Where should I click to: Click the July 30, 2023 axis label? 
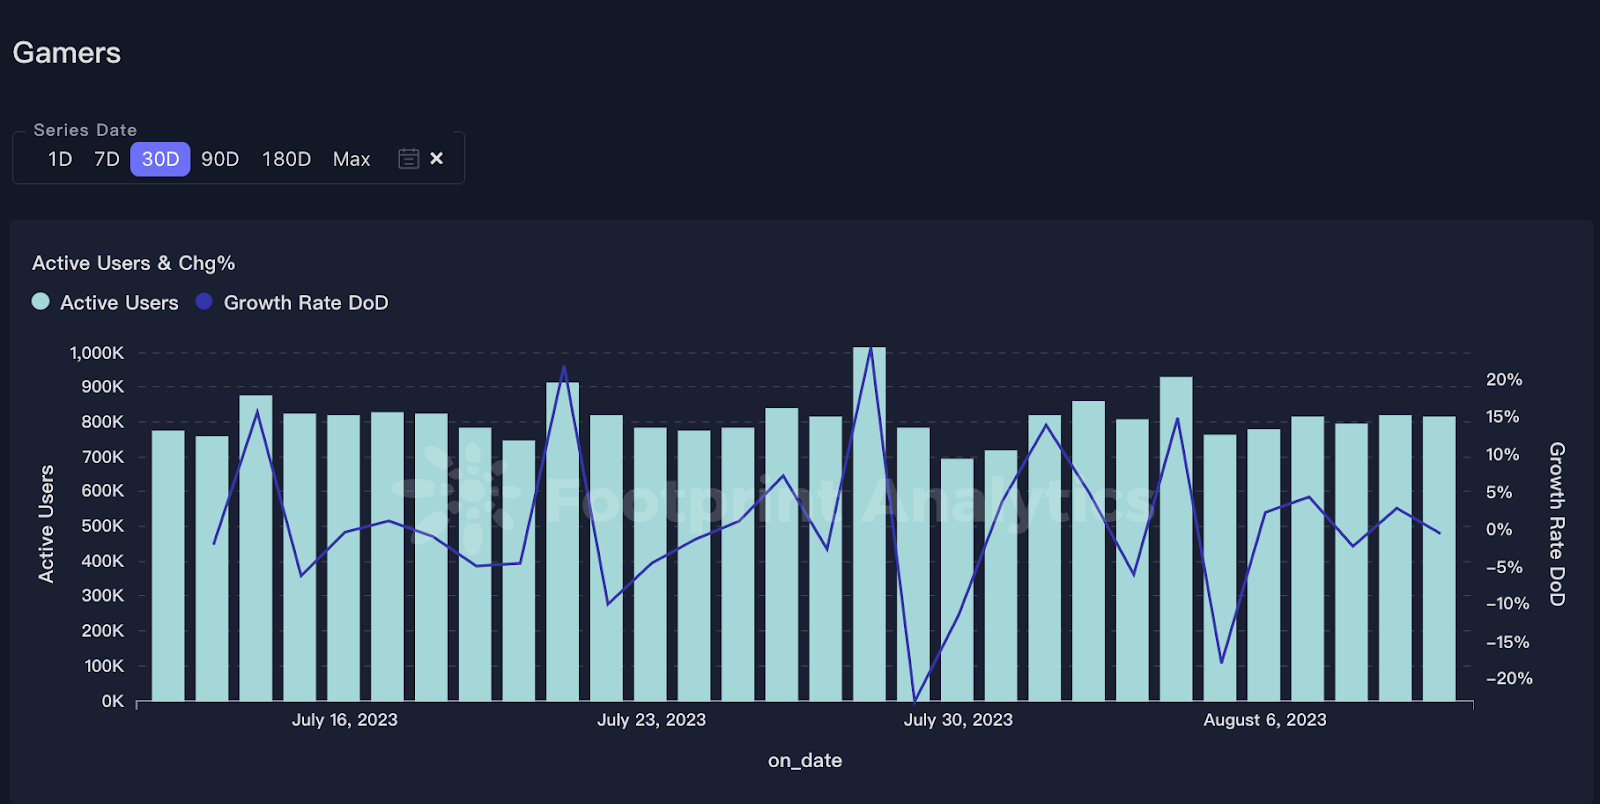958,720
